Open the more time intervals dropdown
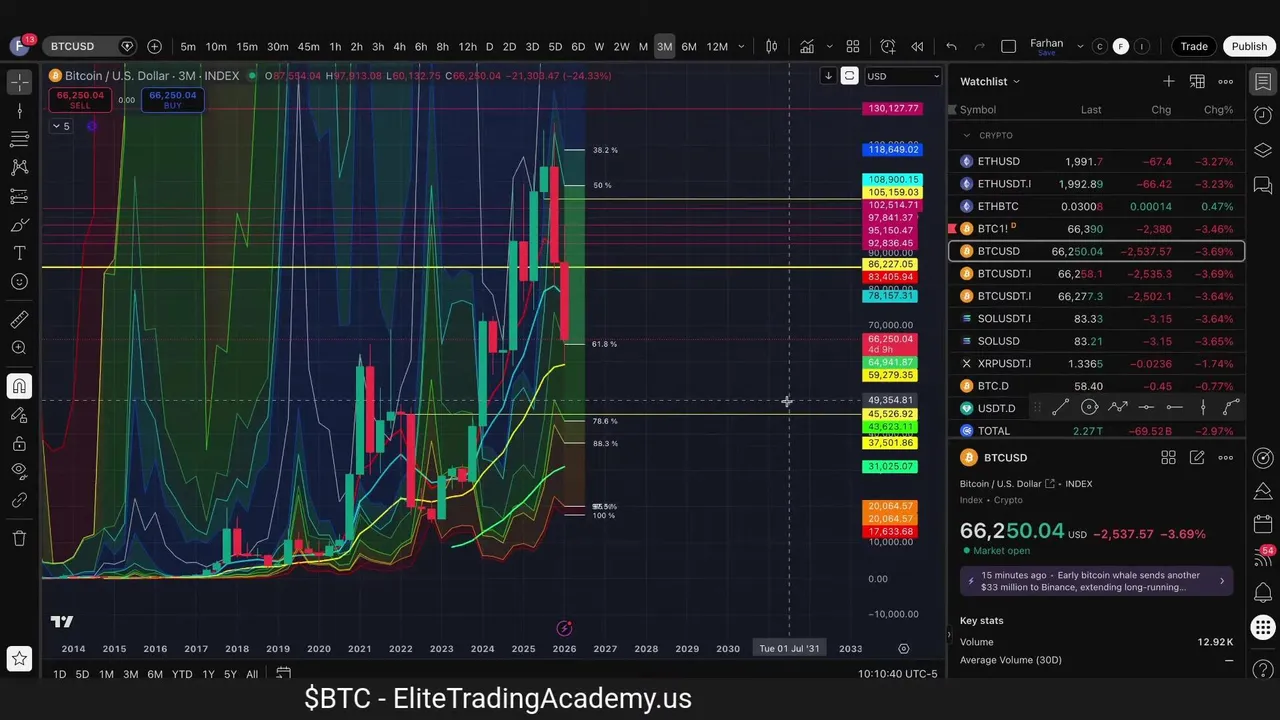 741,46
